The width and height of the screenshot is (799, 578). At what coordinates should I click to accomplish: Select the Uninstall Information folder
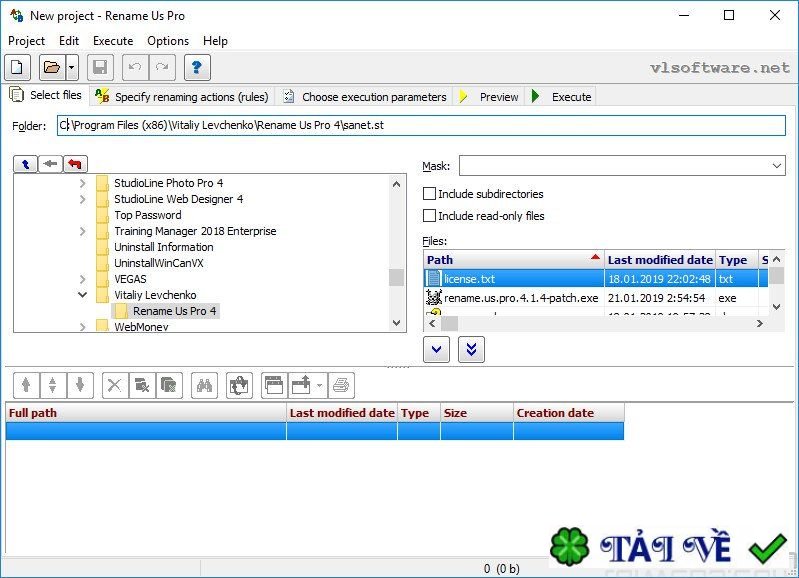164,247
